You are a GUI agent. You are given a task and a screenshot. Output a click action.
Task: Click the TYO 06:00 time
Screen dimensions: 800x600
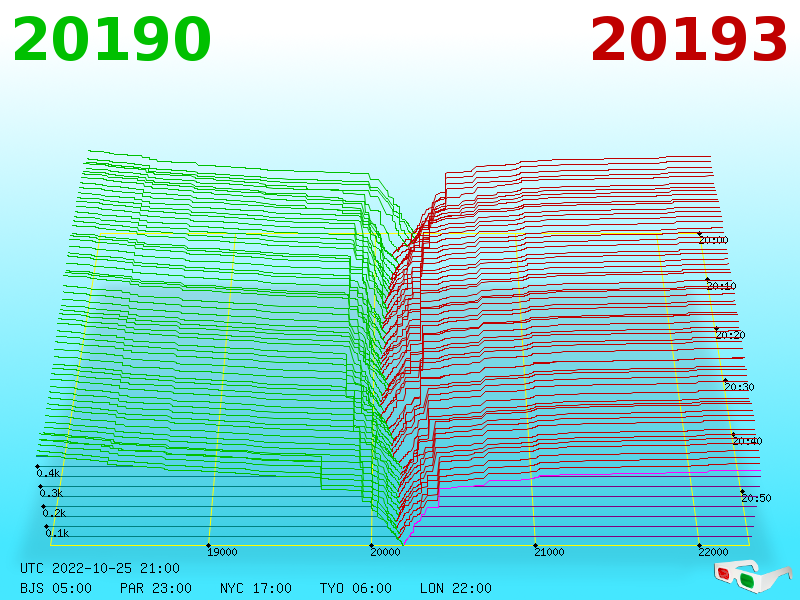[356, 588]
